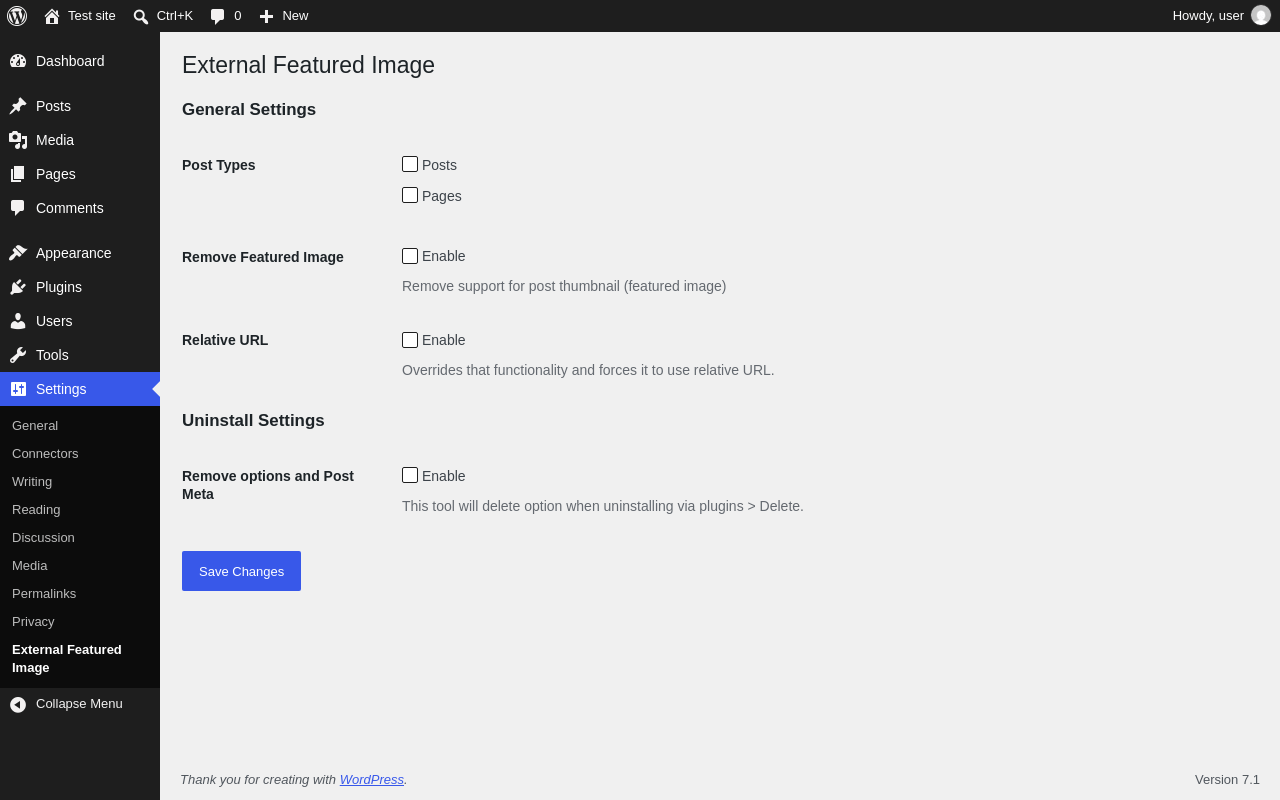The width and height of the screenshot is (1280, 800).
Task: Click the WordPress logo icon
Action: pyautogui.click(x=17, y=16)
